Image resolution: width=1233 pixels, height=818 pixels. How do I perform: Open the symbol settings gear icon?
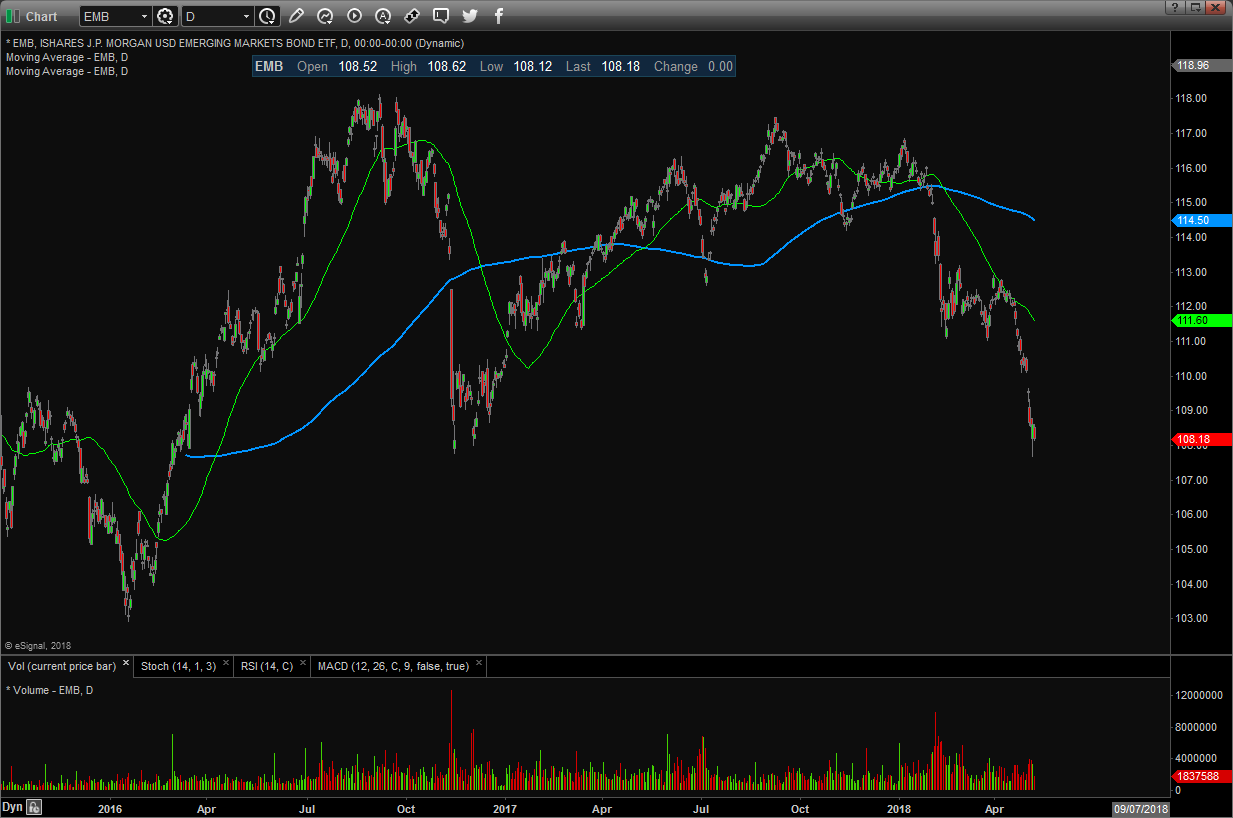(166, 16)
